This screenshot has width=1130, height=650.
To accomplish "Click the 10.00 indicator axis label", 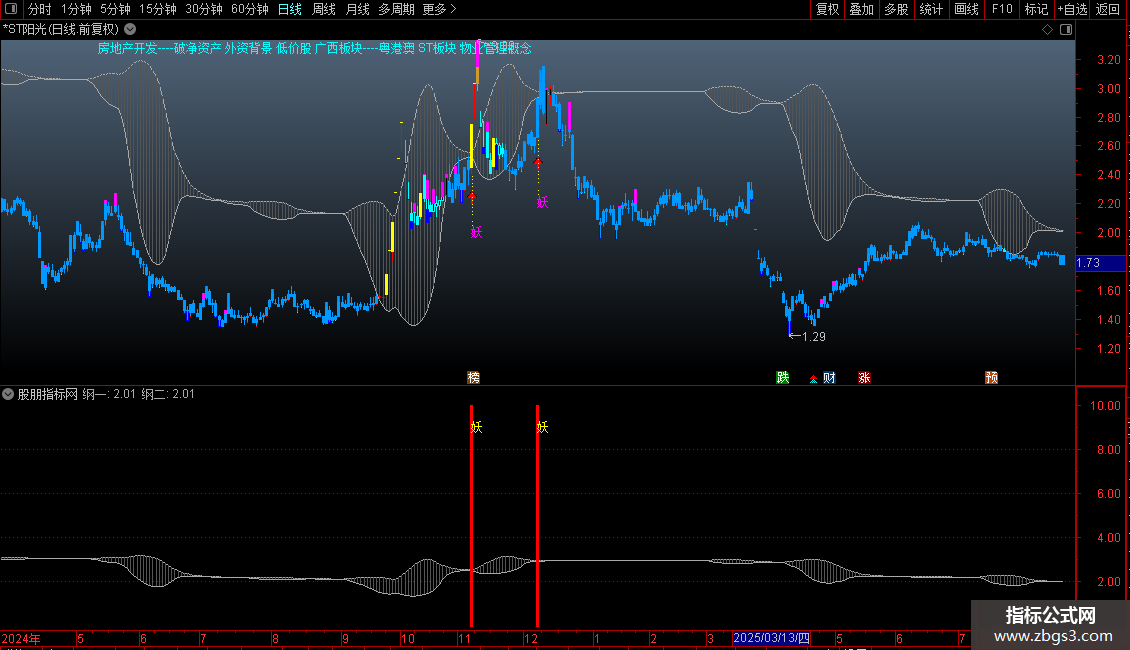I will point(1105,406).
